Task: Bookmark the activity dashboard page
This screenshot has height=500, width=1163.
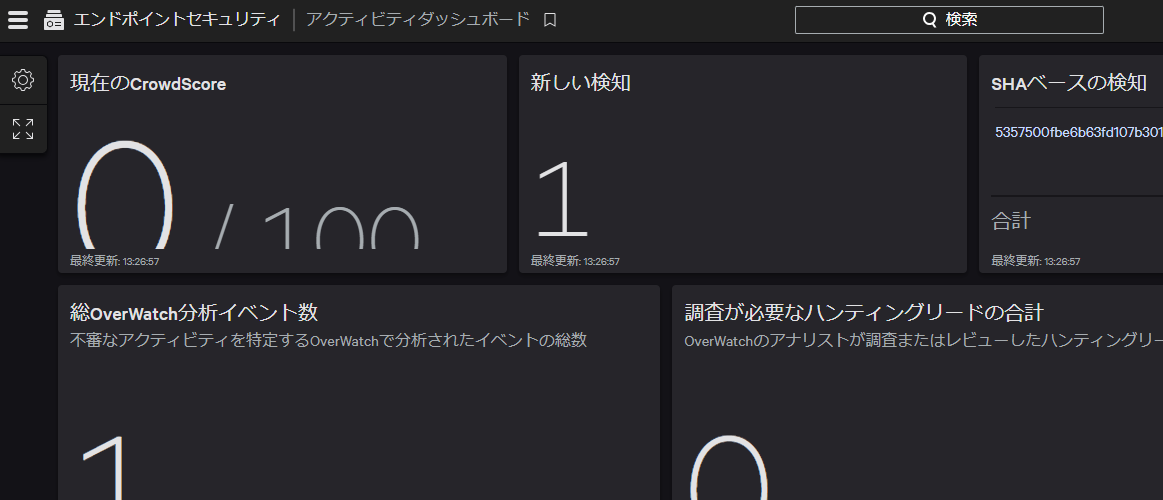Action: pos(550,20)
